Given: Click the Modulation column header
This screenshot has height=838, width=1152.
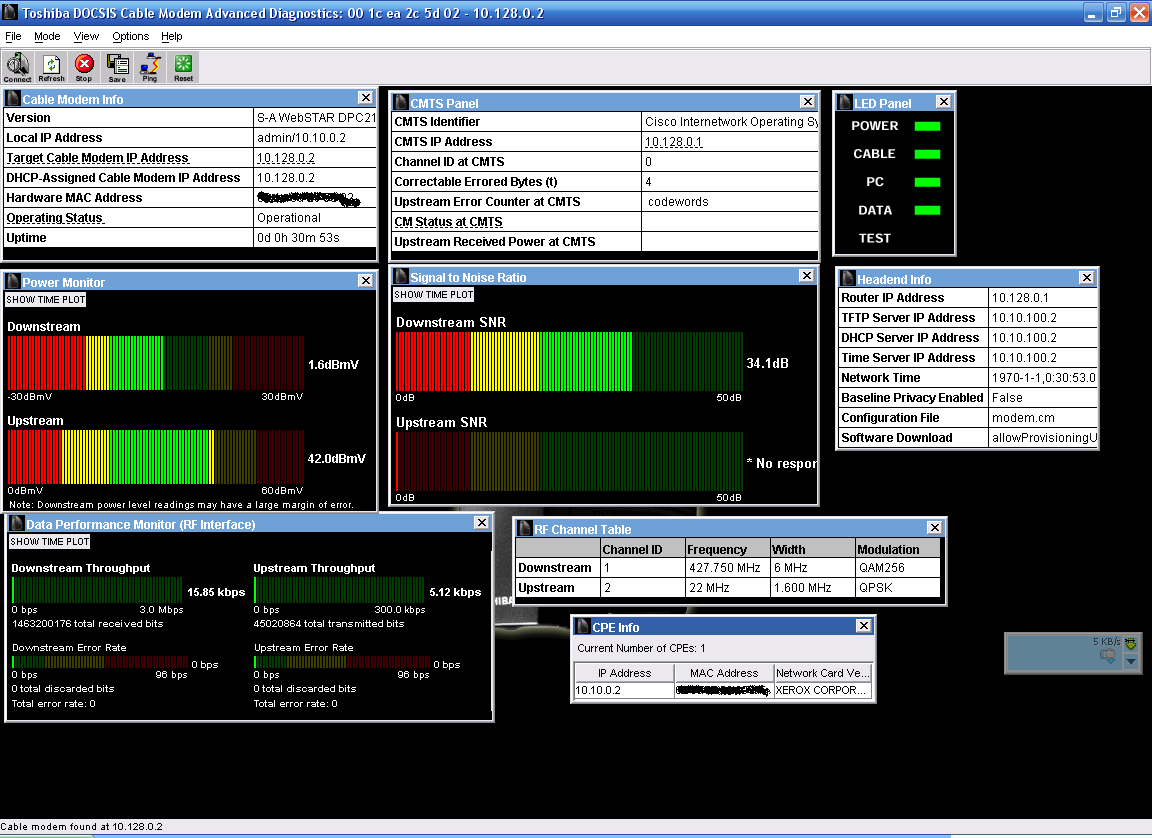Looking at the screenshot, I should [x=898, y=549].
